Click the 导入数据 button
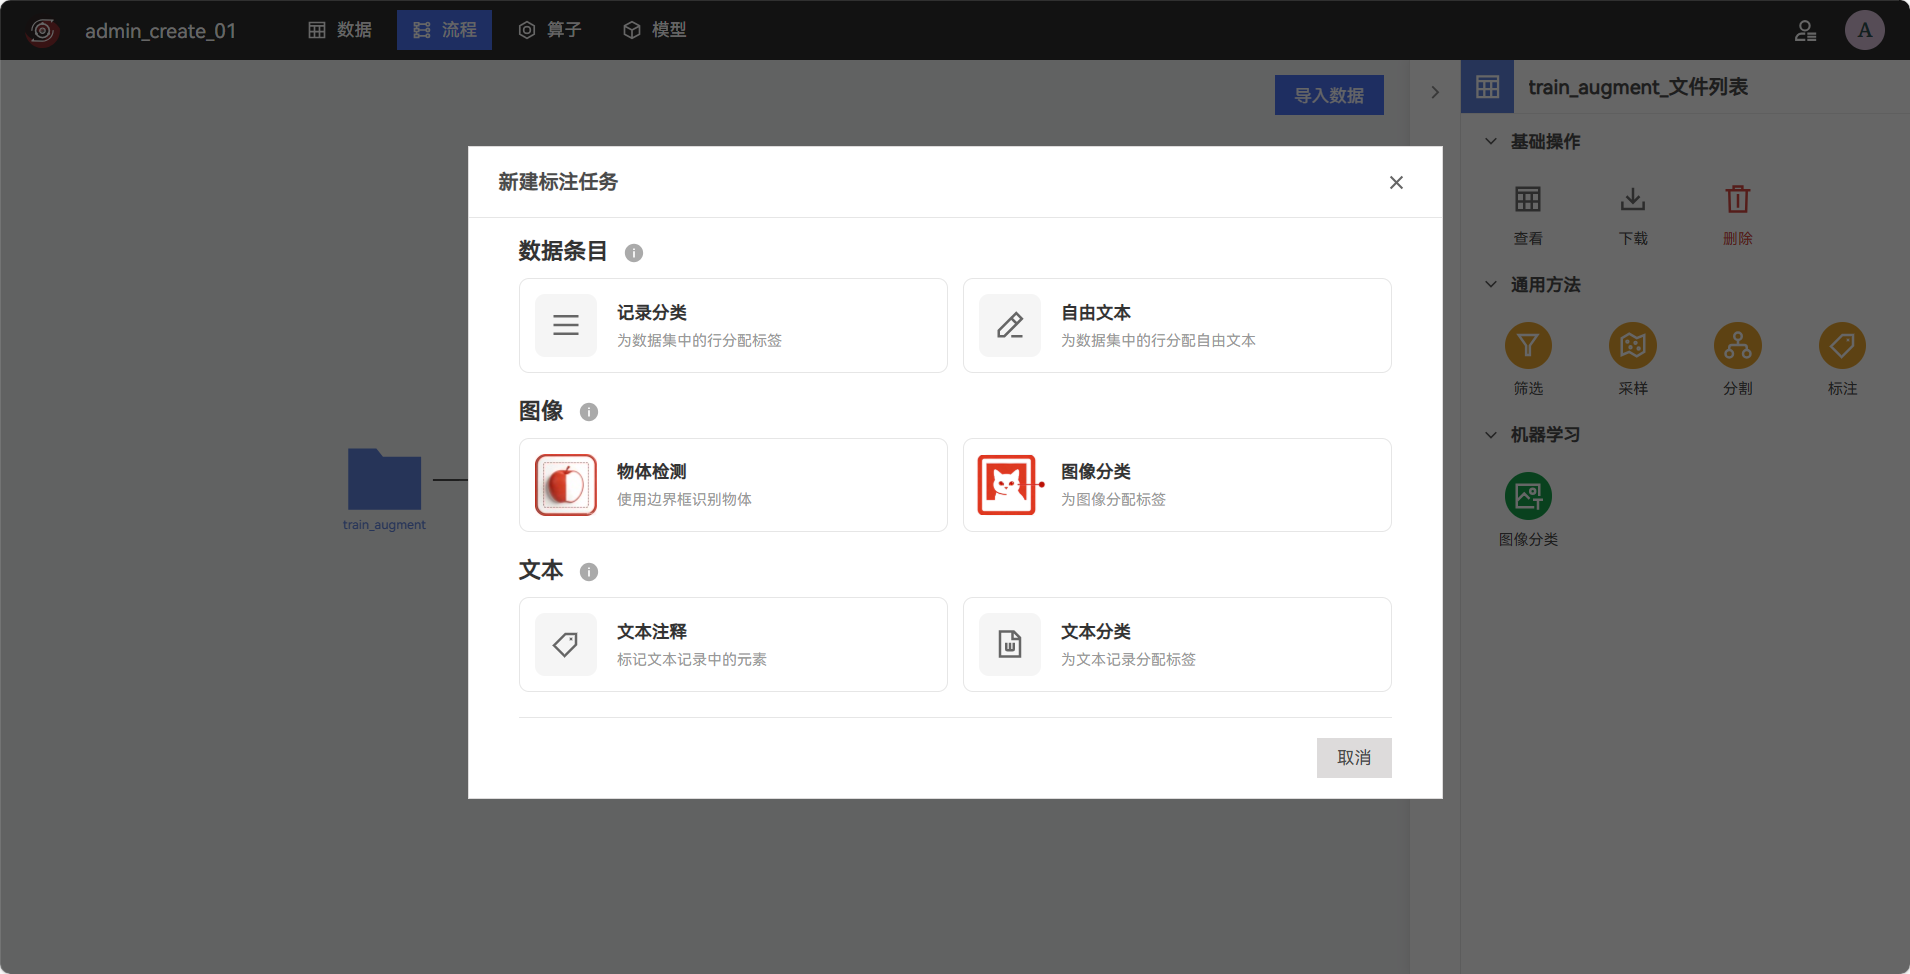The height and width of the screenshot is (974, 1910). 1329,95
